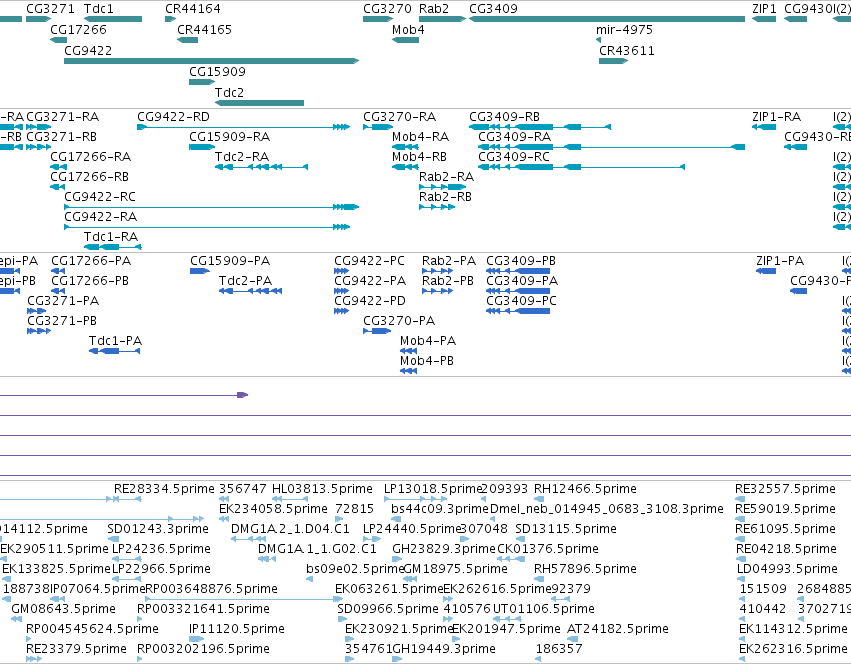Select the AT24182.5prime EST
The width and height of the screenshot is (851, 664).
tap(573, 639)
